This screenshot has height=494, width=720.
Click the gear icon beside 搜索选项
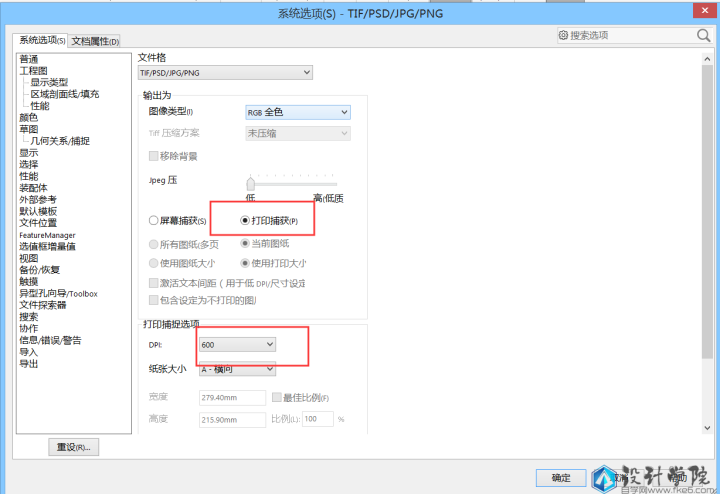click(564, 36)
